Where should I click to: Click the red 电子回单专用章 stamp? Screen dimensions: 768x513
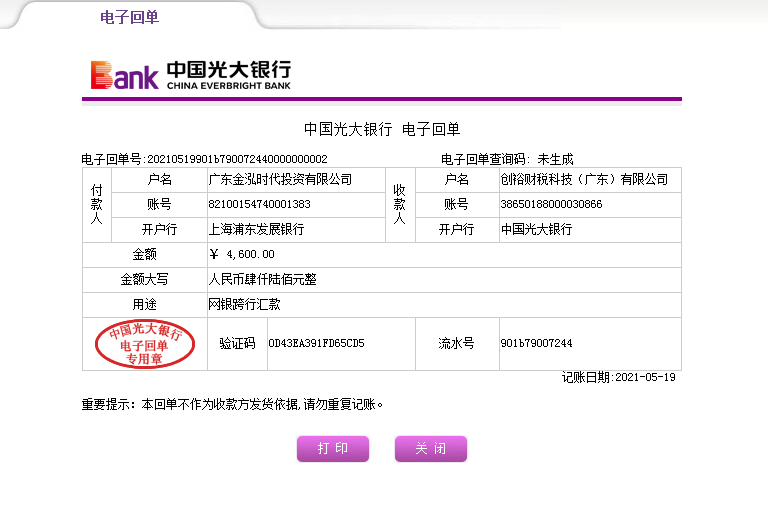point(145,344)
